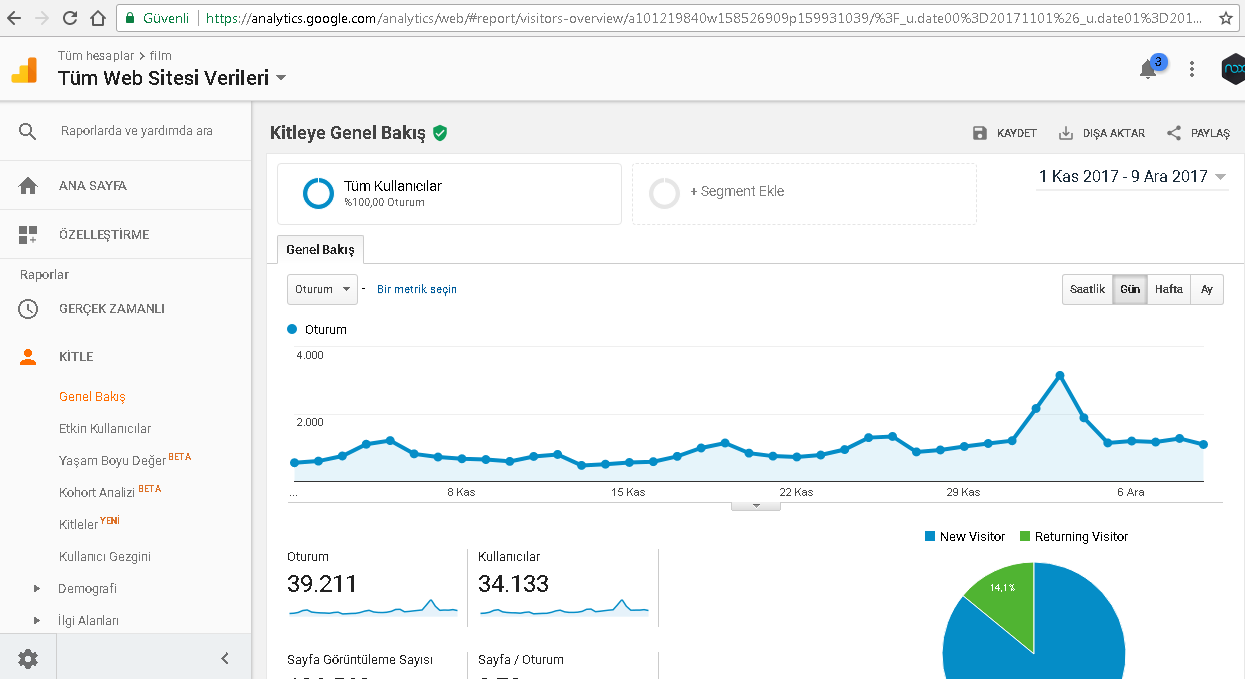This screenshot has width=1245, height=679.
Task: Expand the Demografi tree item
Action: pyautogui.click(x=37, y=588)
